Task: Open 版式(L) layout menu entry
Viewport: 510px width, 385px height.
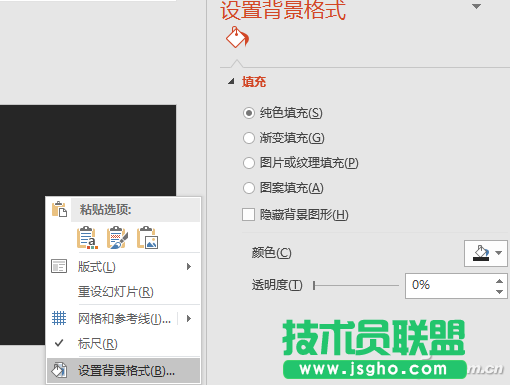Action: (x=124, y=266)
